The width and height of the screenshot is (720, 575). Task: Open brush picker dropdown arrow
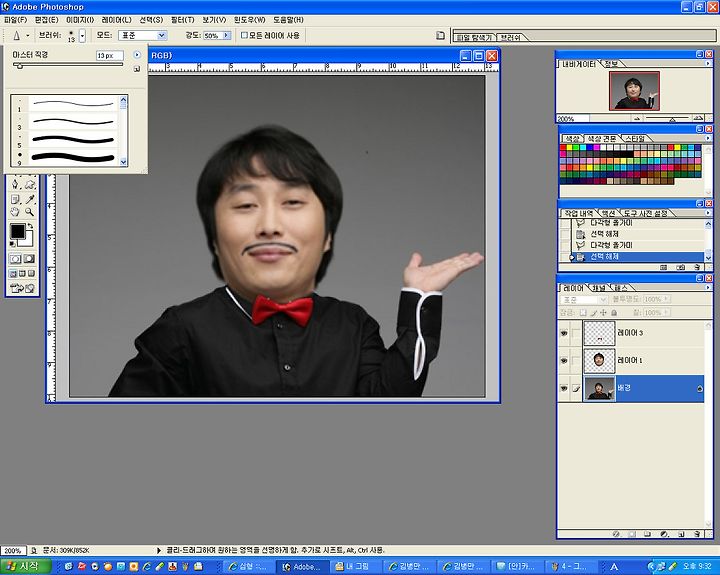(82, 35)
